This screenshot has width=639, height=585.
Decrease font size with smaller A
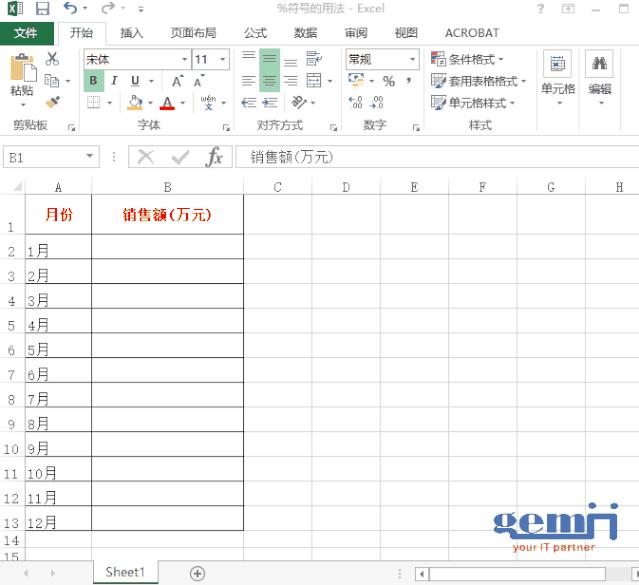click(199, 81)
